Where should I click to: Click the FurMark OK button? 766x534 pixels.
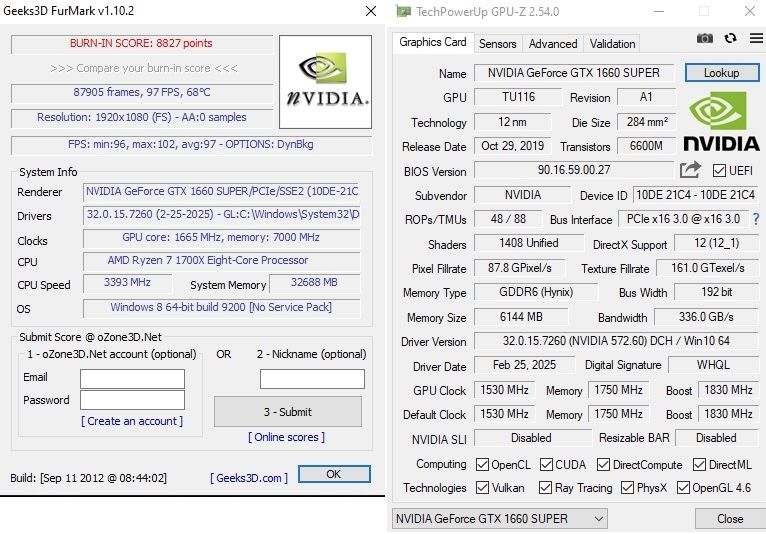(x=334, y=474)
